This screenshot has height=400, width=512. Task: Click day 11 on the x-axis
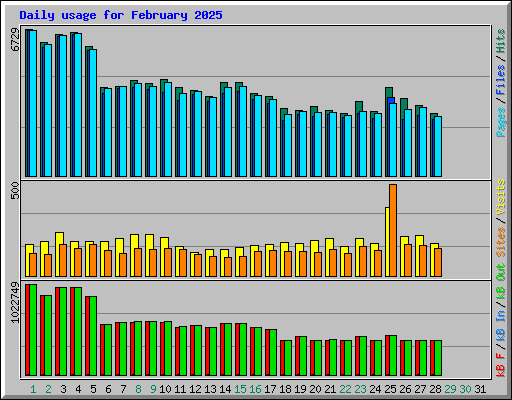[180, 389]
